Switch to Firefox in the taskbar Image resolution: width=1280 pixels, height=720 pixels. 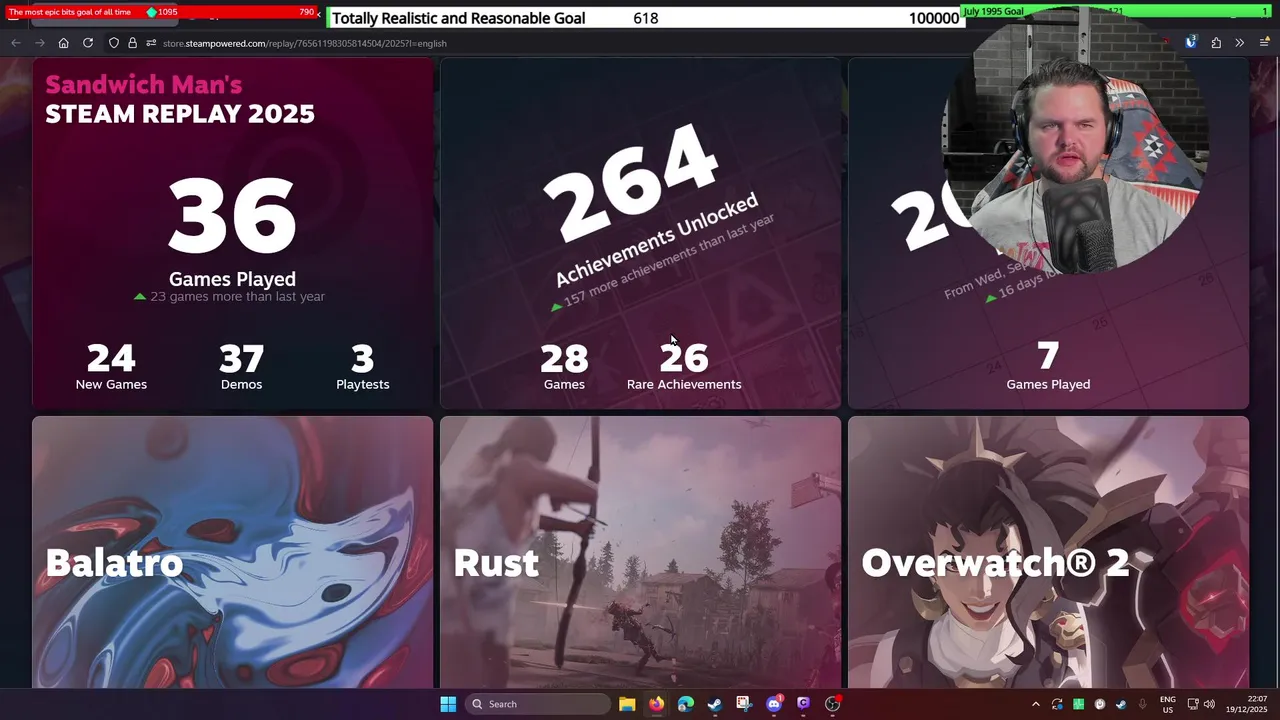click(x=656, y=704)
